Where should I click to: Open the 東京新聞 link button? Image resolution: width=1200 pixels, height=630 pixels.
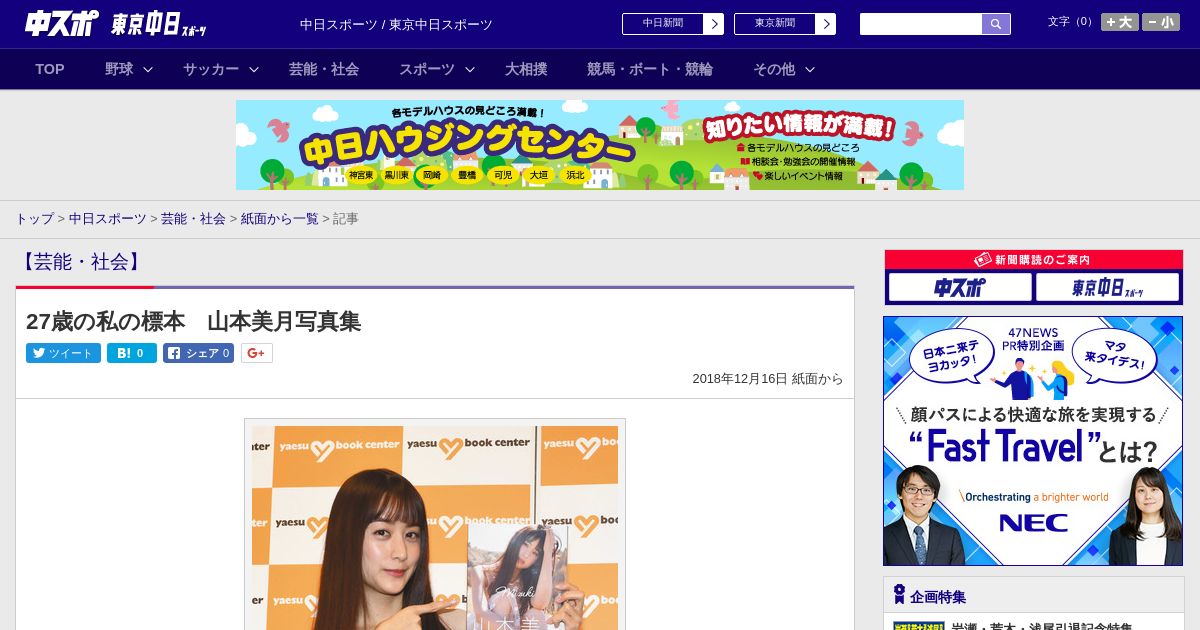point(775,24)
